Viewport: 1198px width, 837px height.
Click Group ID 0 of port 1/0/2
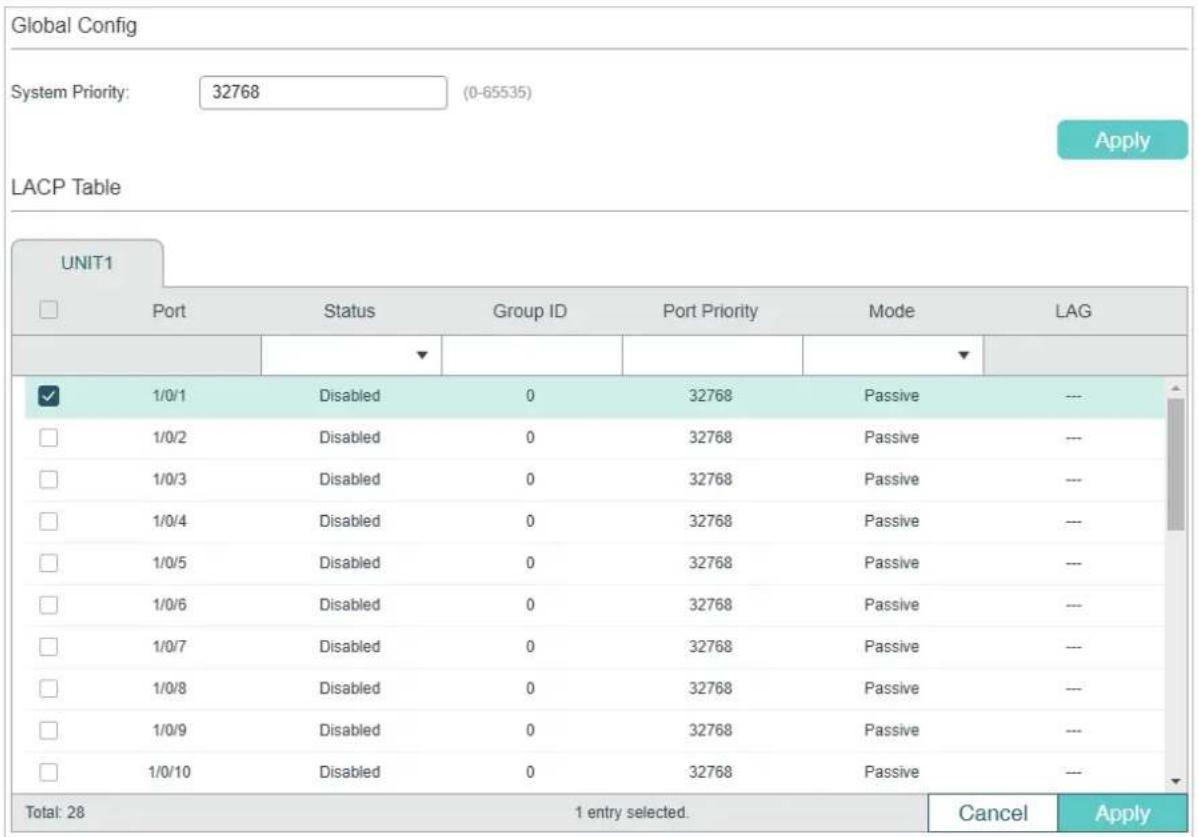tap(529, 438)
